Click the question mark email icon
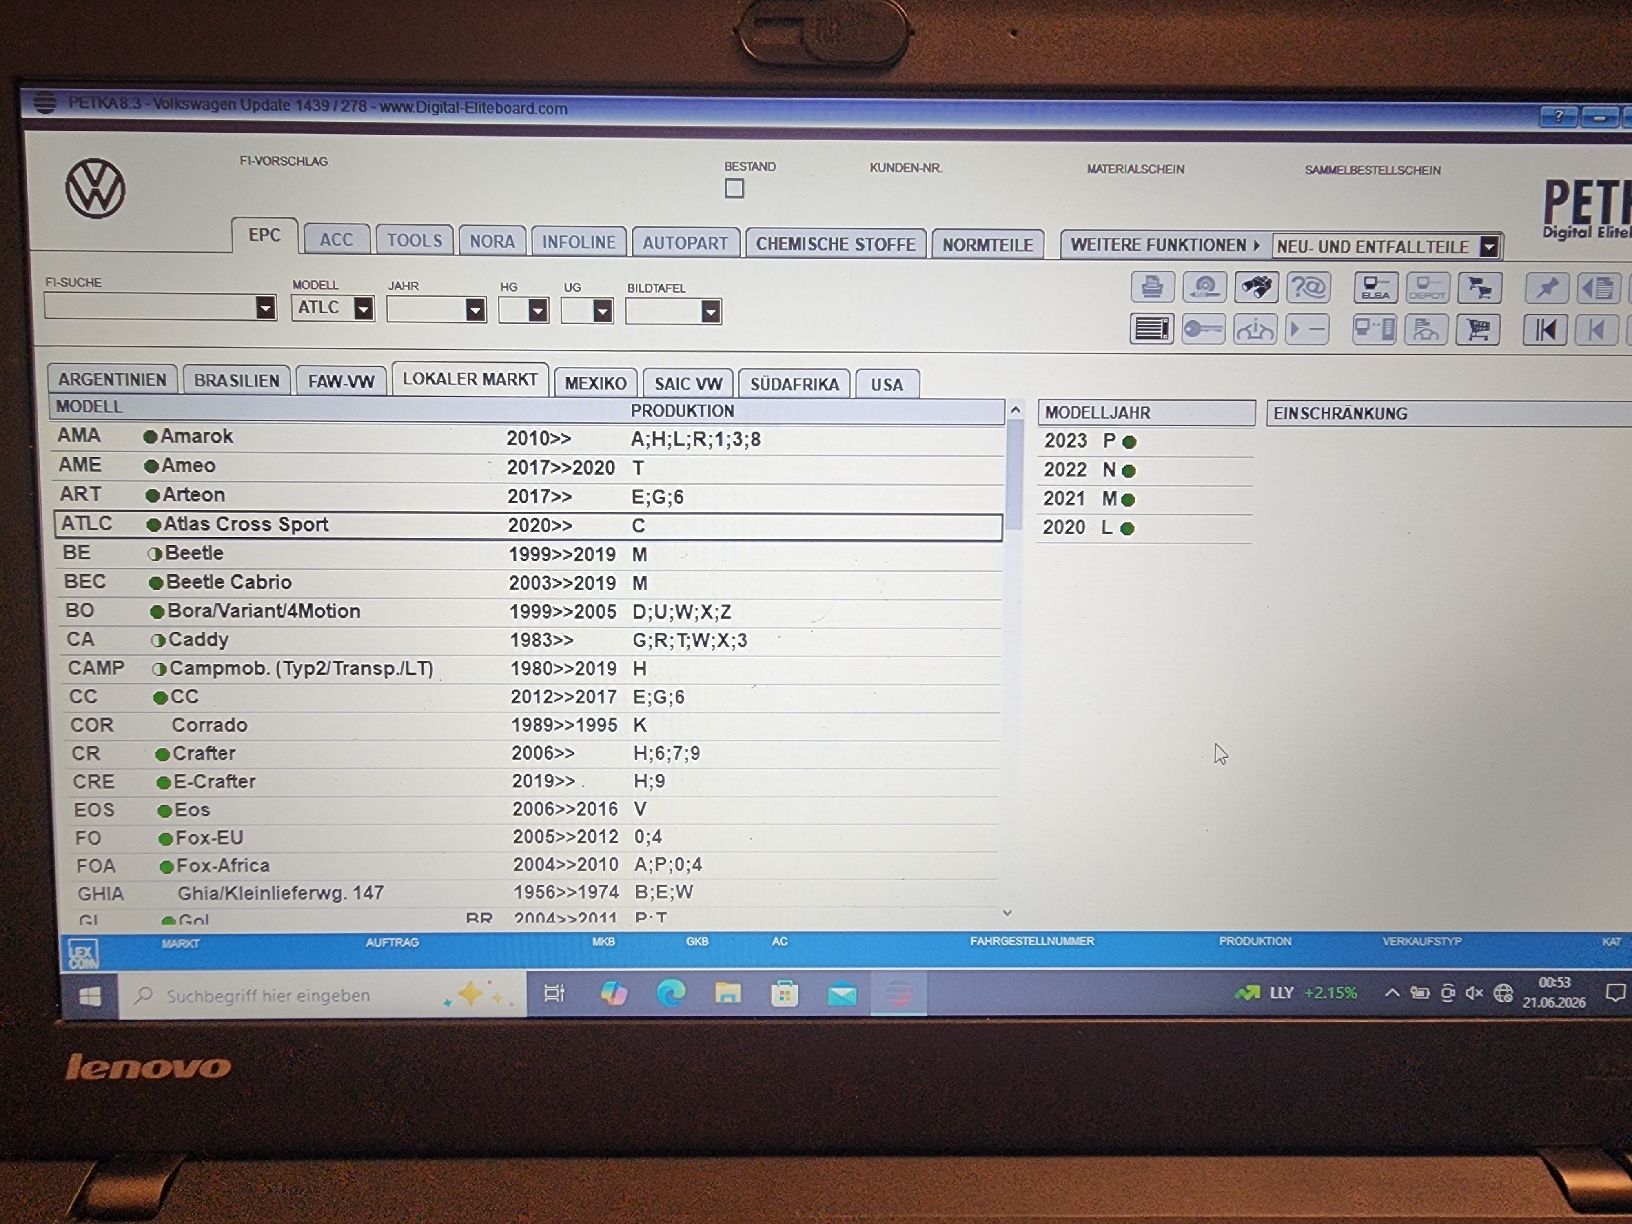Image resolution: width=1632 pixels, height=1224 pixels. (1308, 289)
